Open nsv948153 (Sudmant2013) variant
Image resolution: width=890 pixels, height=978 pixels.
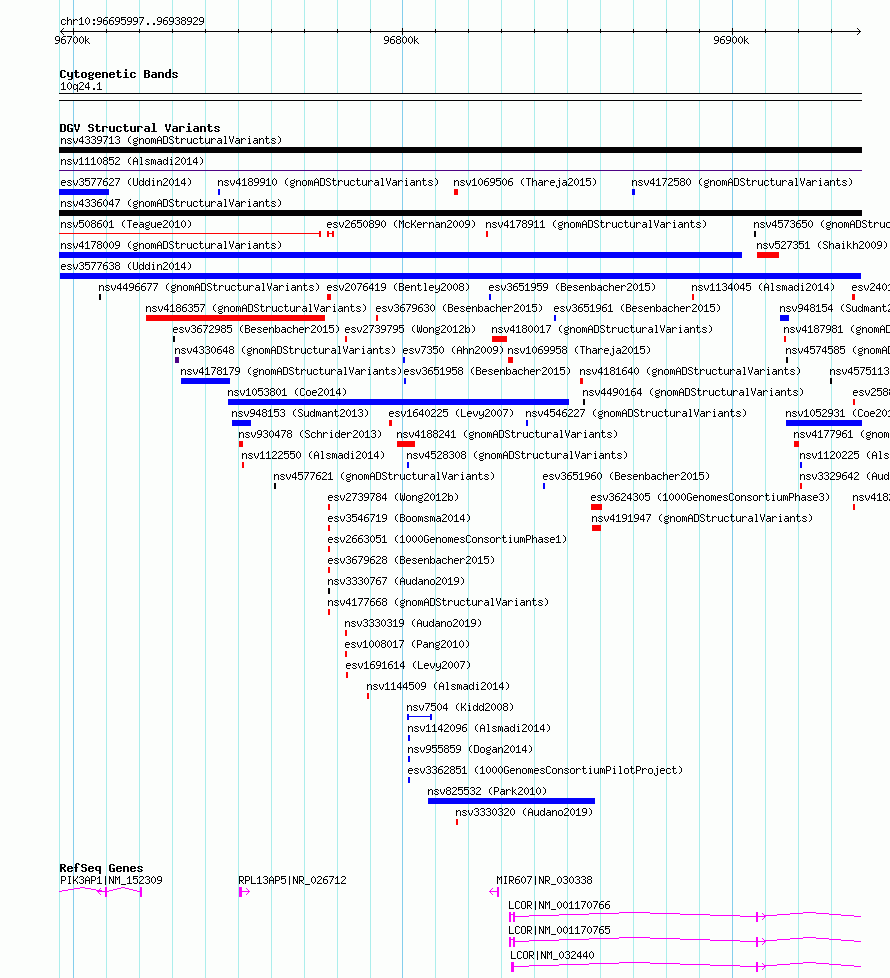(x=300, y=414)
